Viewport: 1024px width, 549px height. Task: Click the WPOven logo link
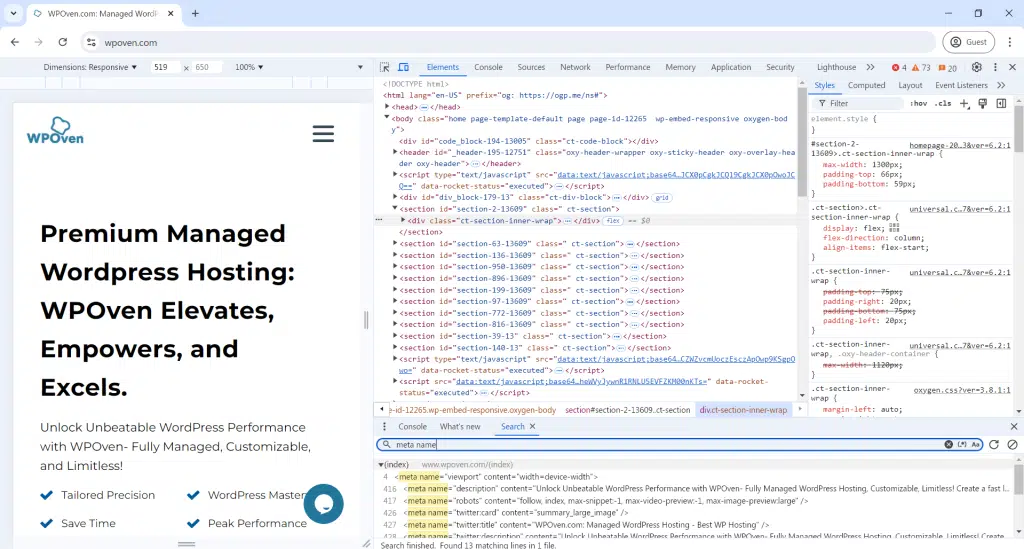pyautogui.click(x=55, y=131)
